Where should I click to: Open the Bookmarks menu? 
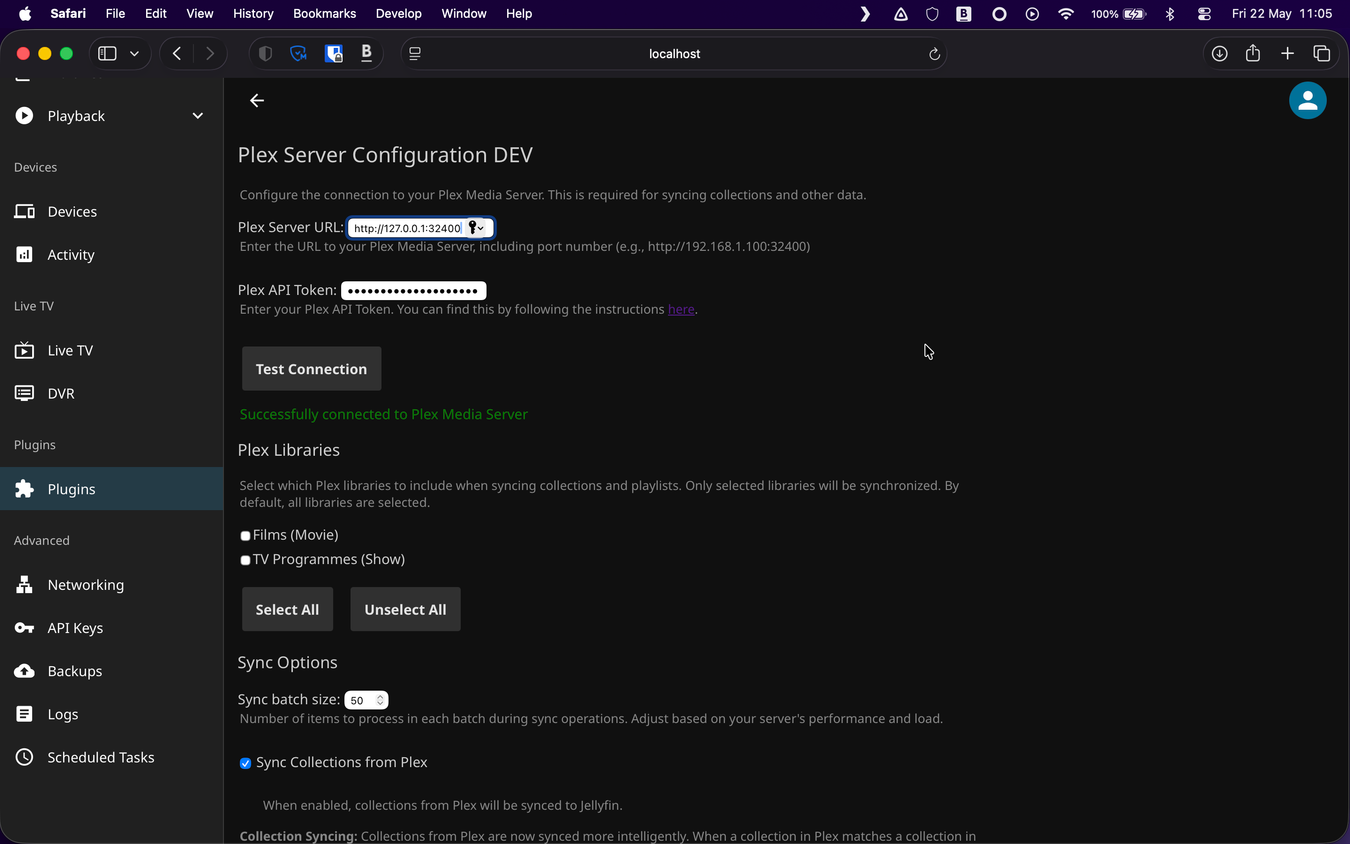pos(325,14)
